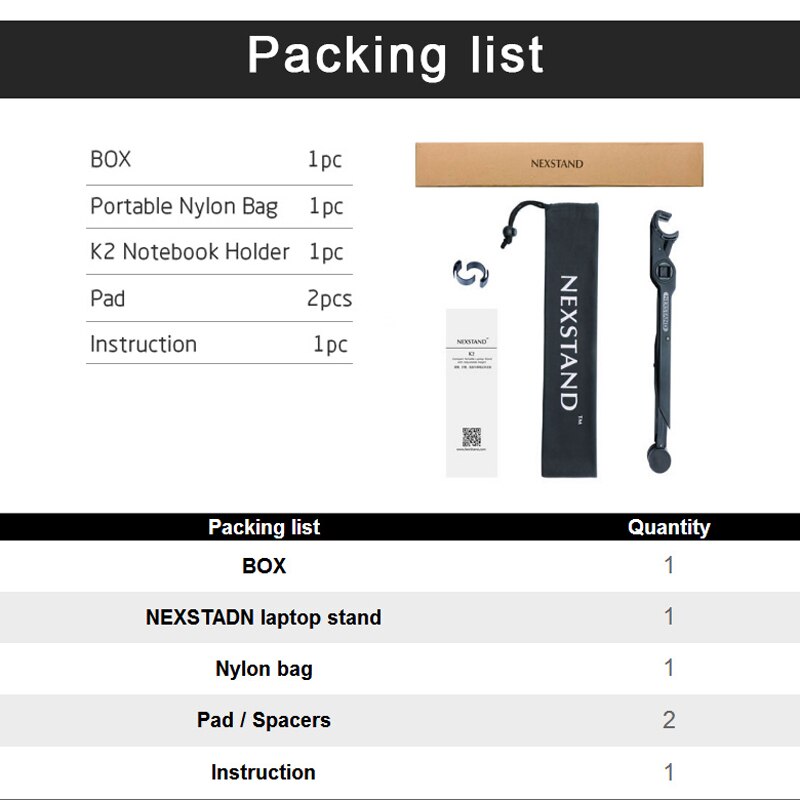
Task: Click the "Packing list" table column header
Action: [264, 527]
